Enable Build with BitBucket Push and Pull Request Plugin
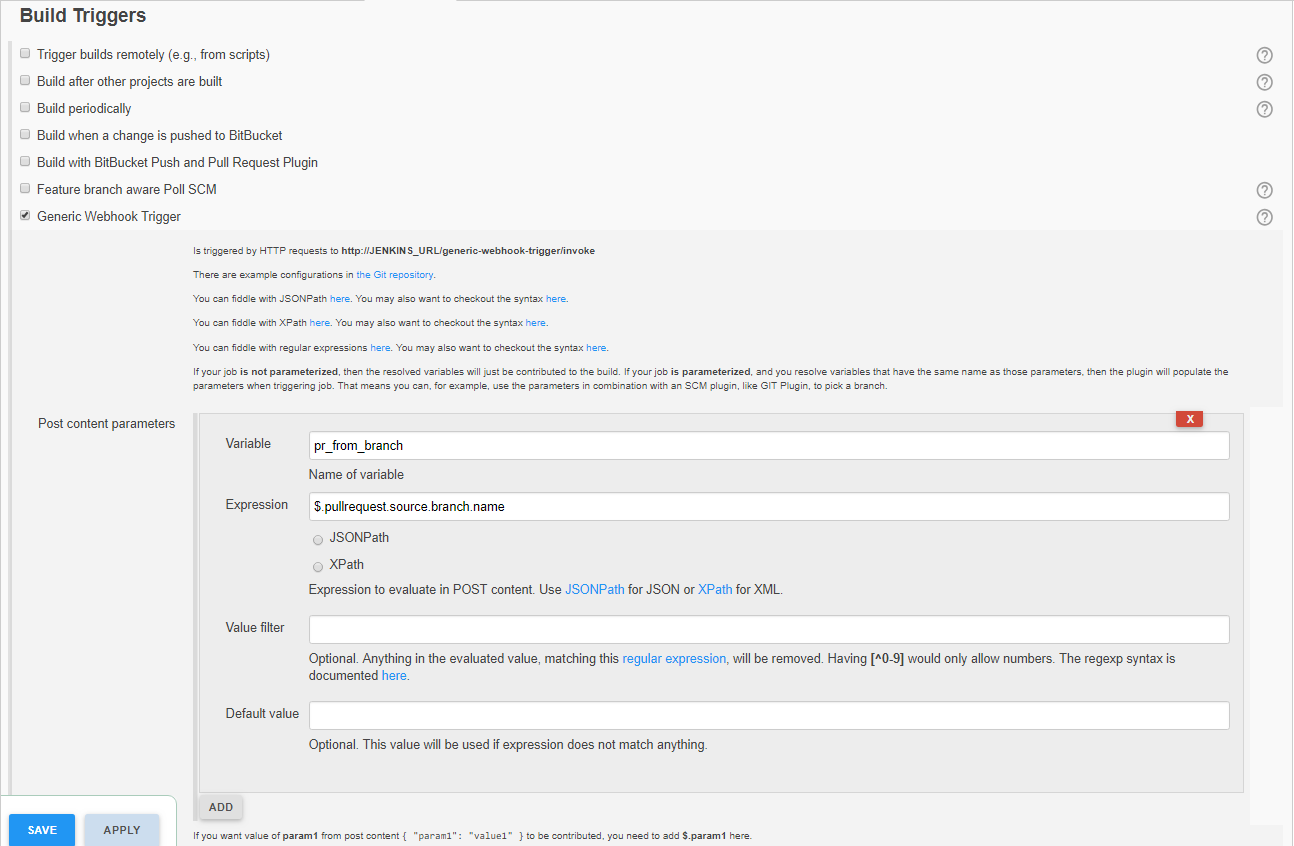 click(24, 161)
